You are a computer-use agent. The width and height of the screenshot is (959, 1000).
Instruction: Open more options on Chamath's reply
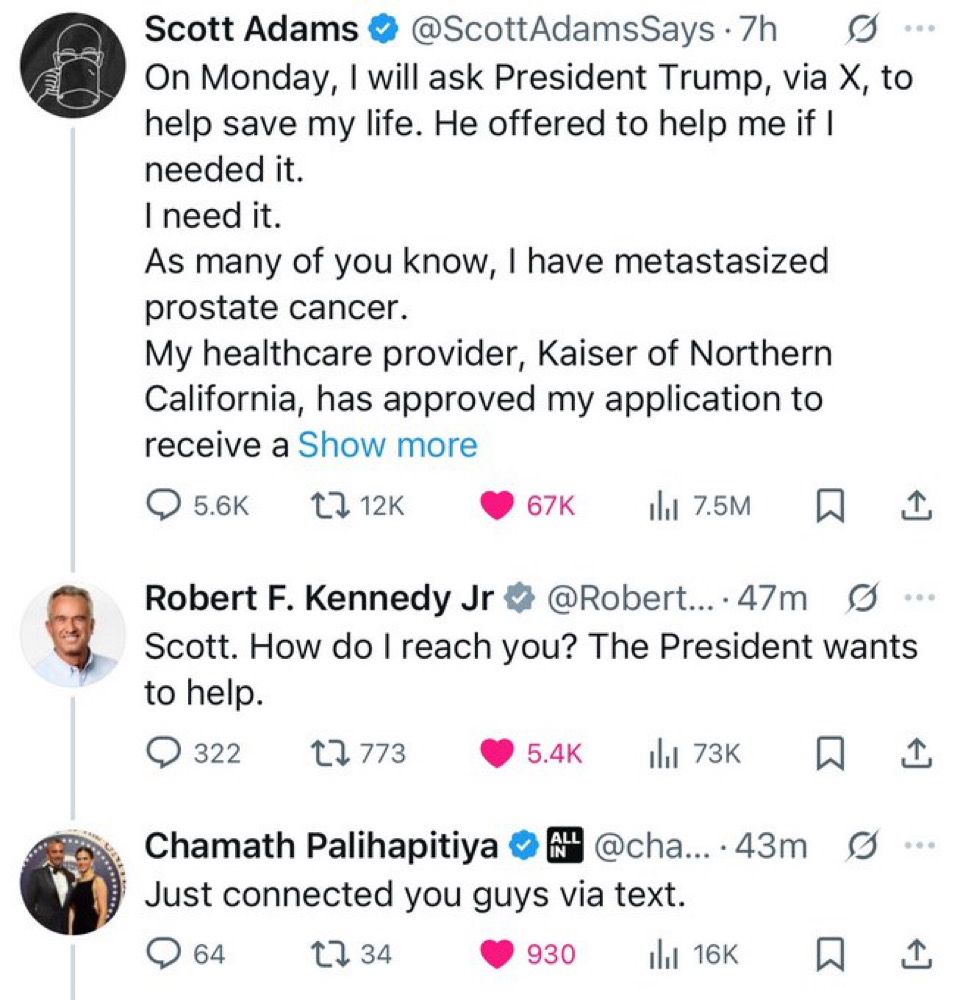915,846
